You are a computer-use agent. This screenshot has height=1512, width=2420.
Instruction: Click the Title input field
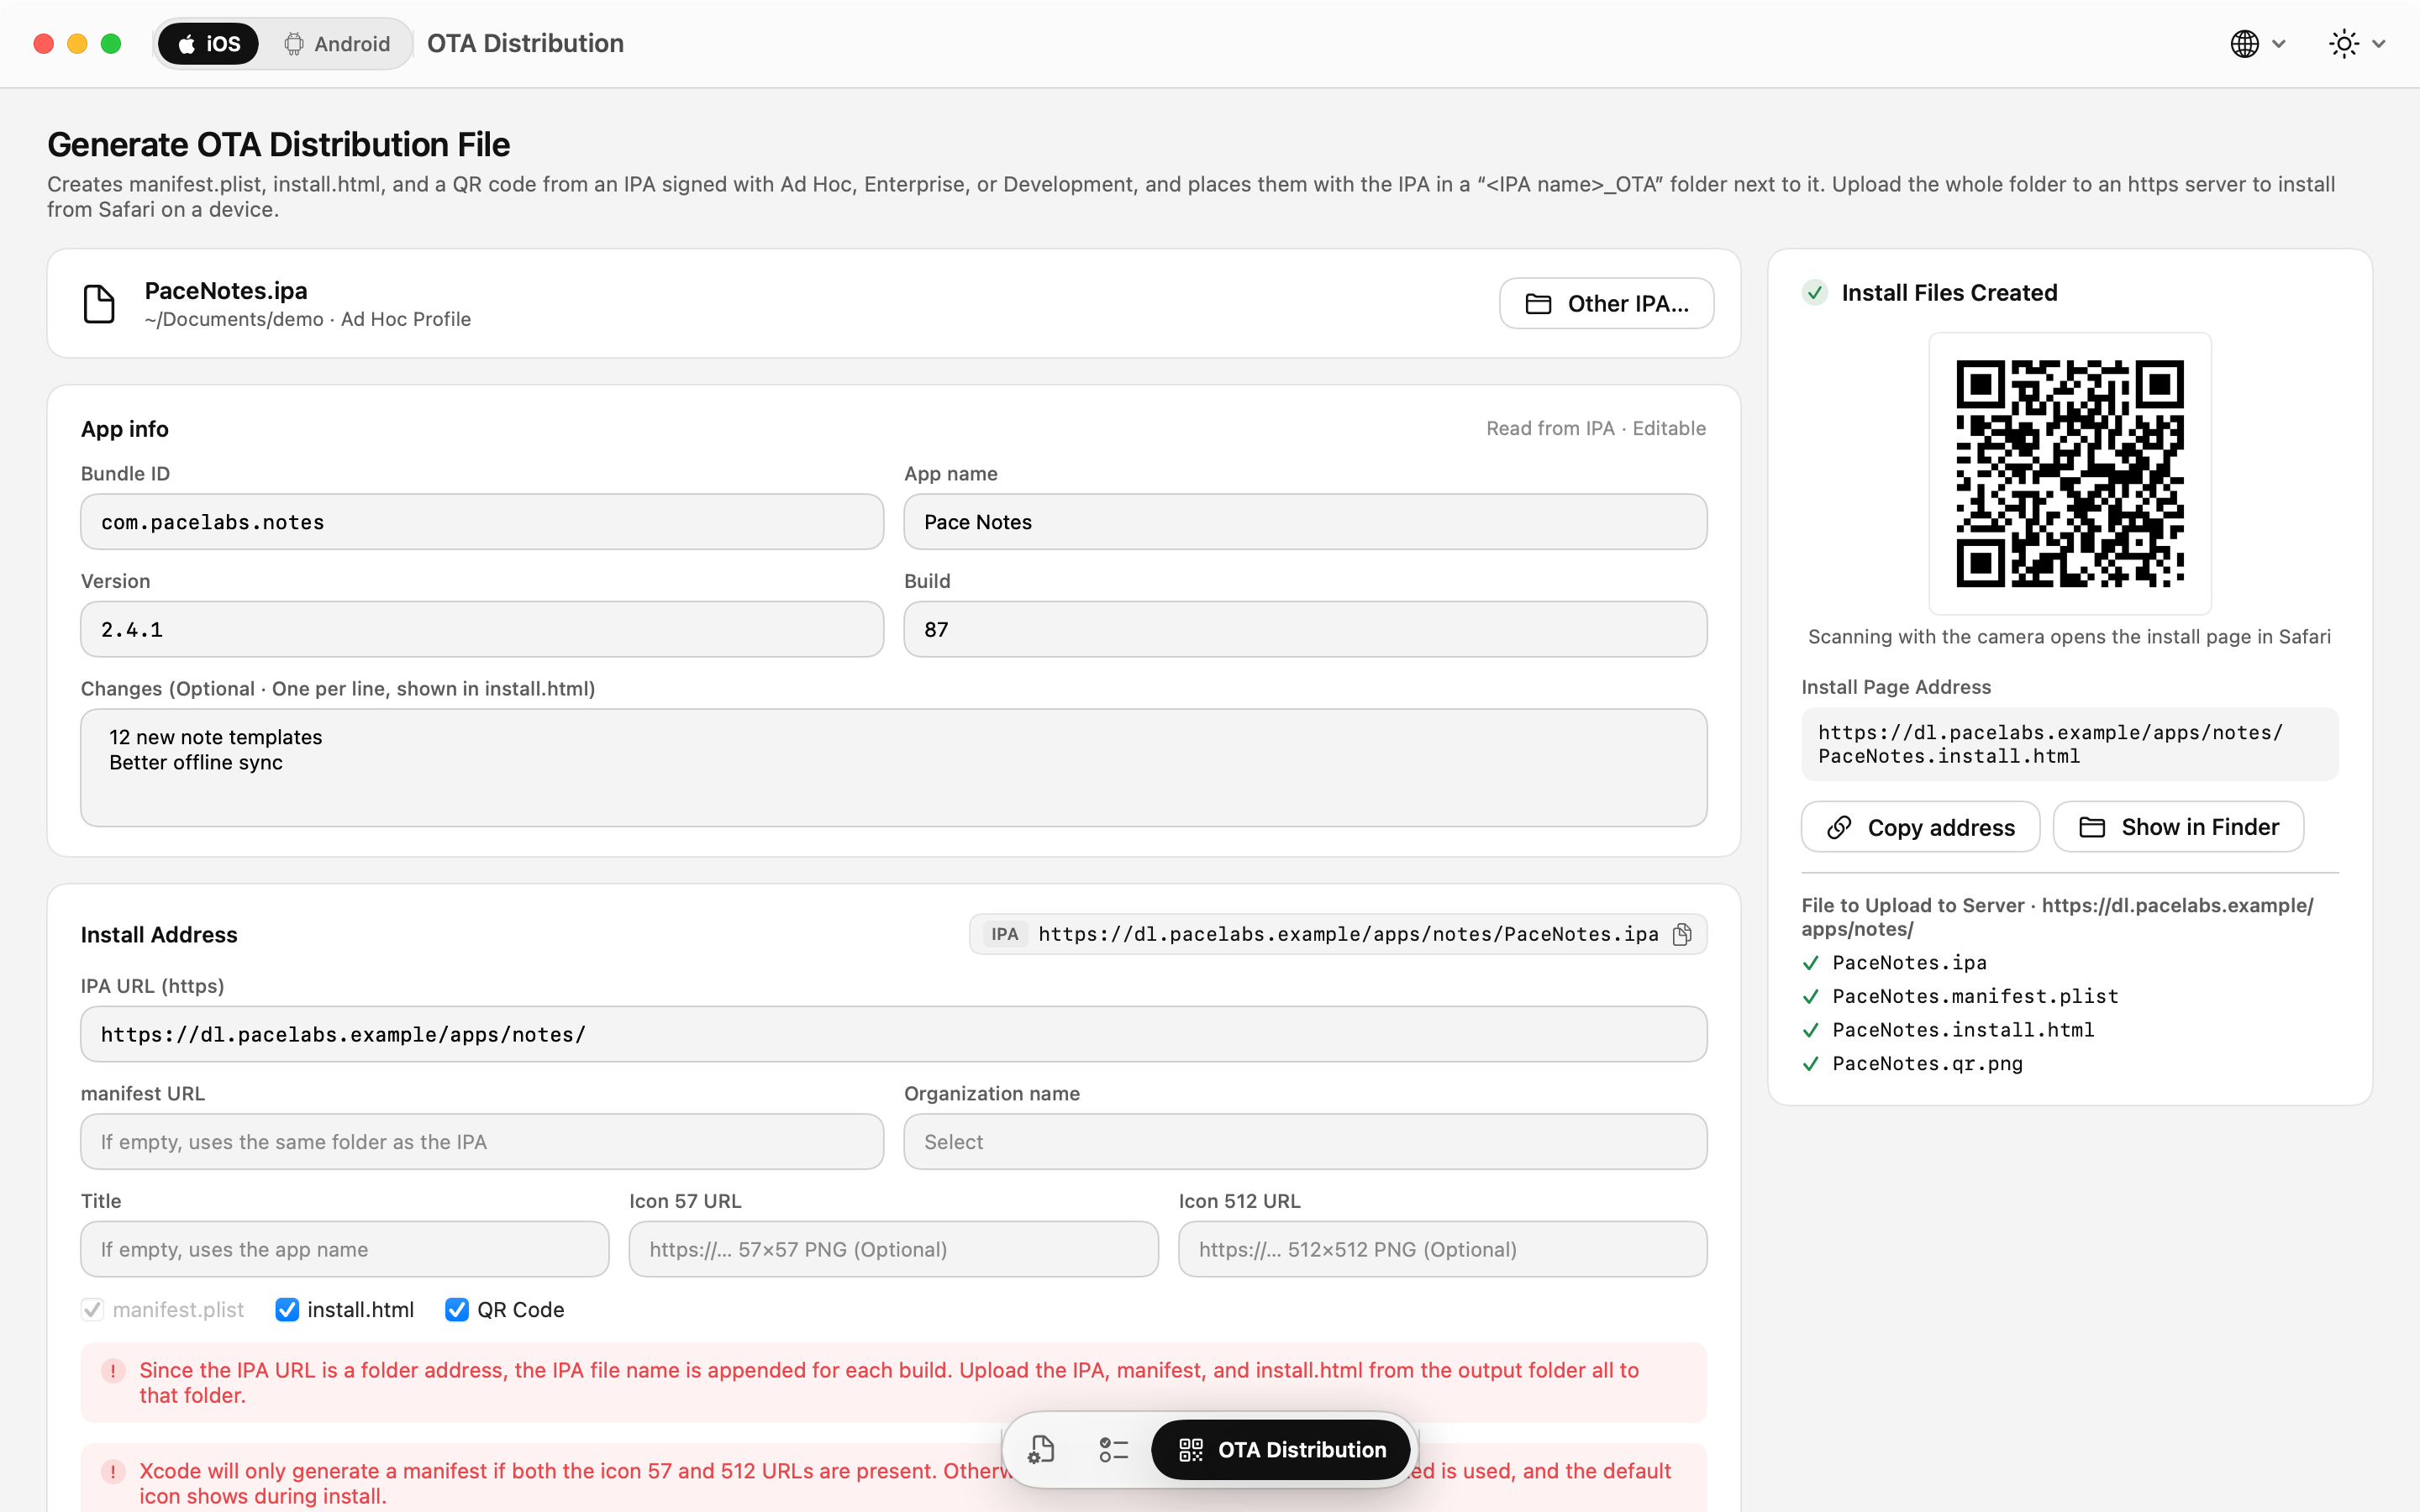pyautogui.click(x=344, y=1249)
